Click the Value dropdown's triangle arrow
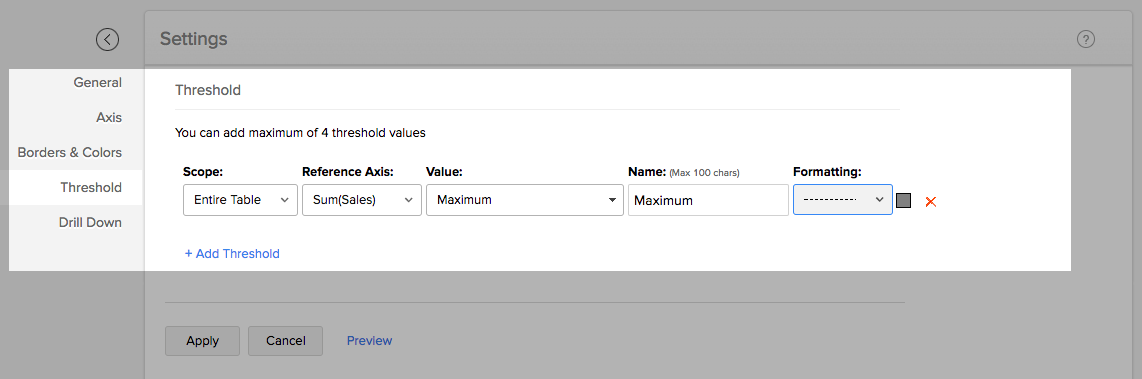1142x379 pixels. tap(613, 200)
